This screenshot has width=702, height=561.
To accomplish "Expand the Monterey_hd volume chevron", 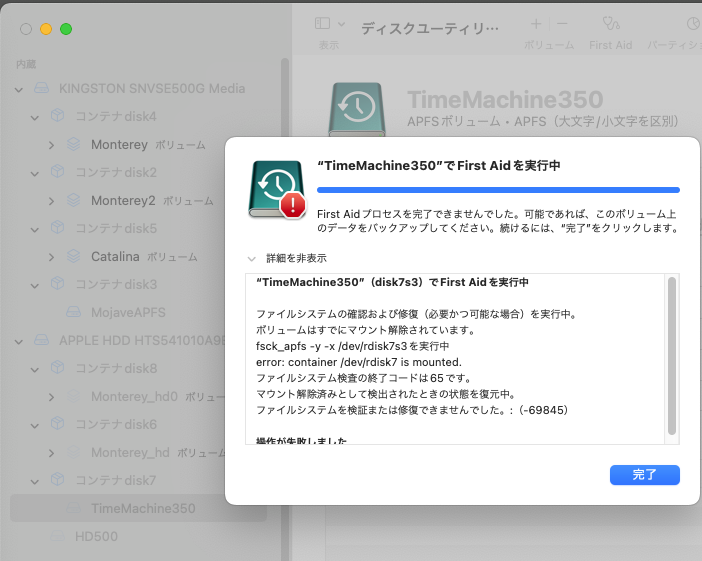I will coord(51,454).
